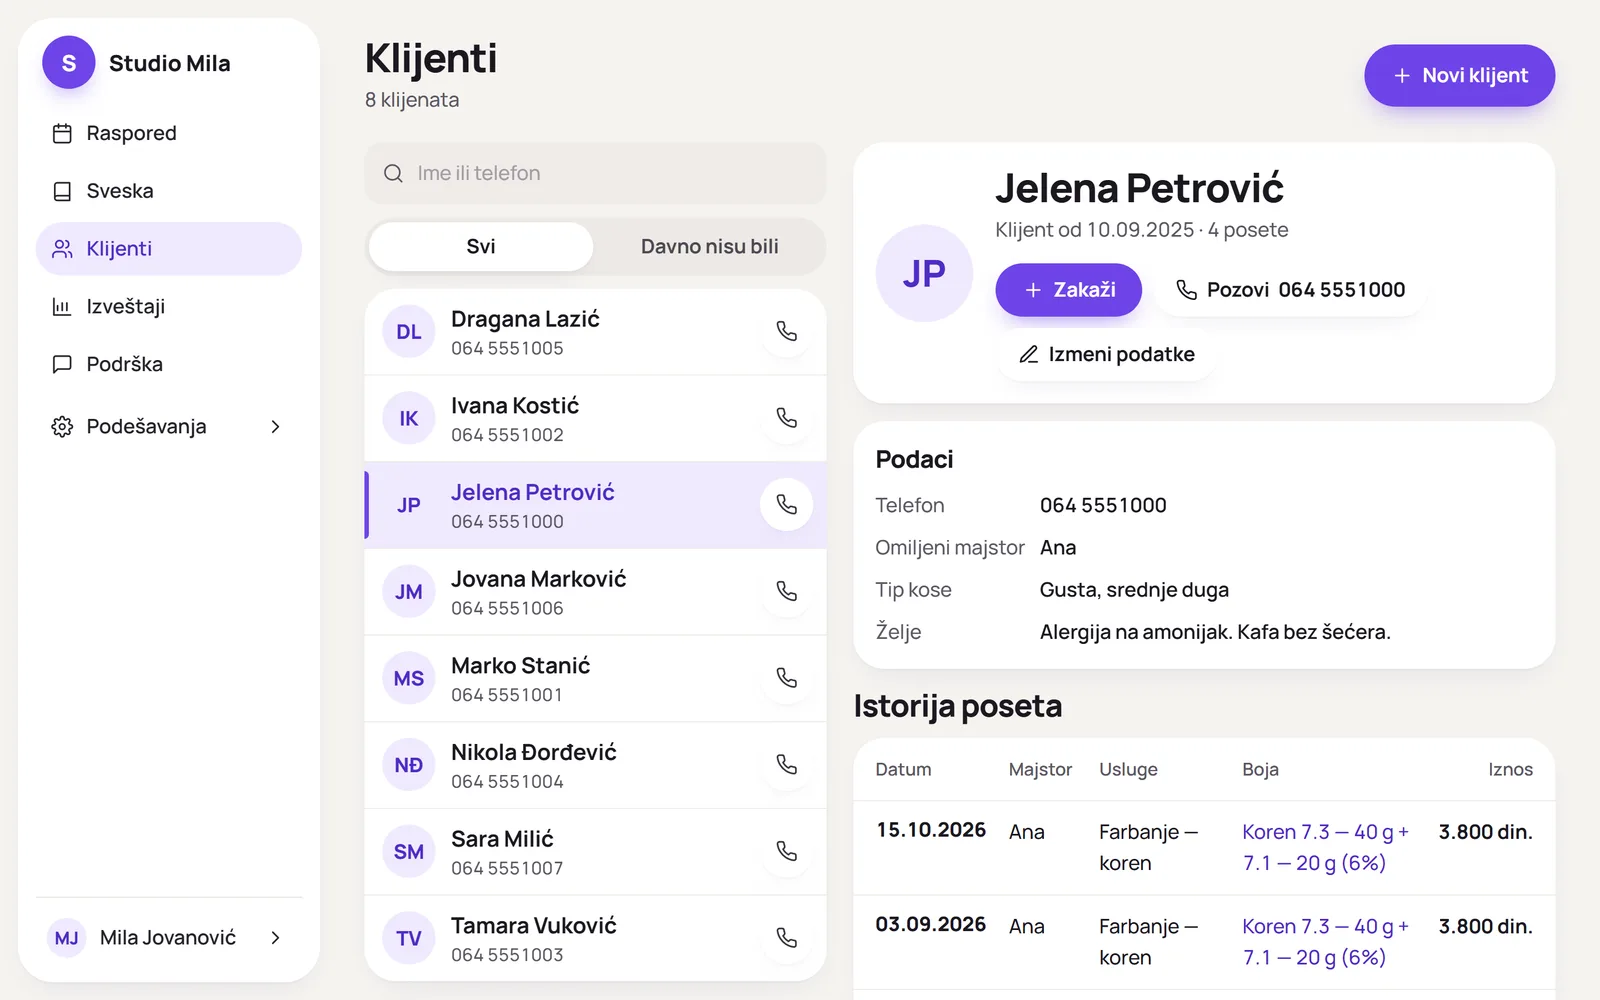This screenshot has width=1600, height=1000.
Task: Click the DL avatar of Dragana Lazić
Action: pos(409,332)
